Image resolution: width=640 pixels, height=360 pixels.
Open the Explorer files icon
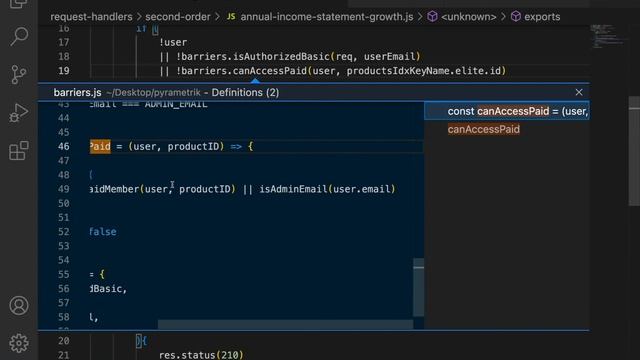(x=19, y=4)
